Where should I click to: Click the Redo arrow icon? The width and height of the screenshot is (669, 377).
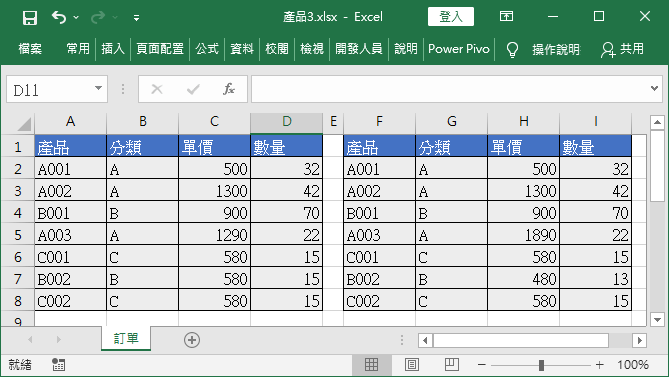[x=98, y=17]
